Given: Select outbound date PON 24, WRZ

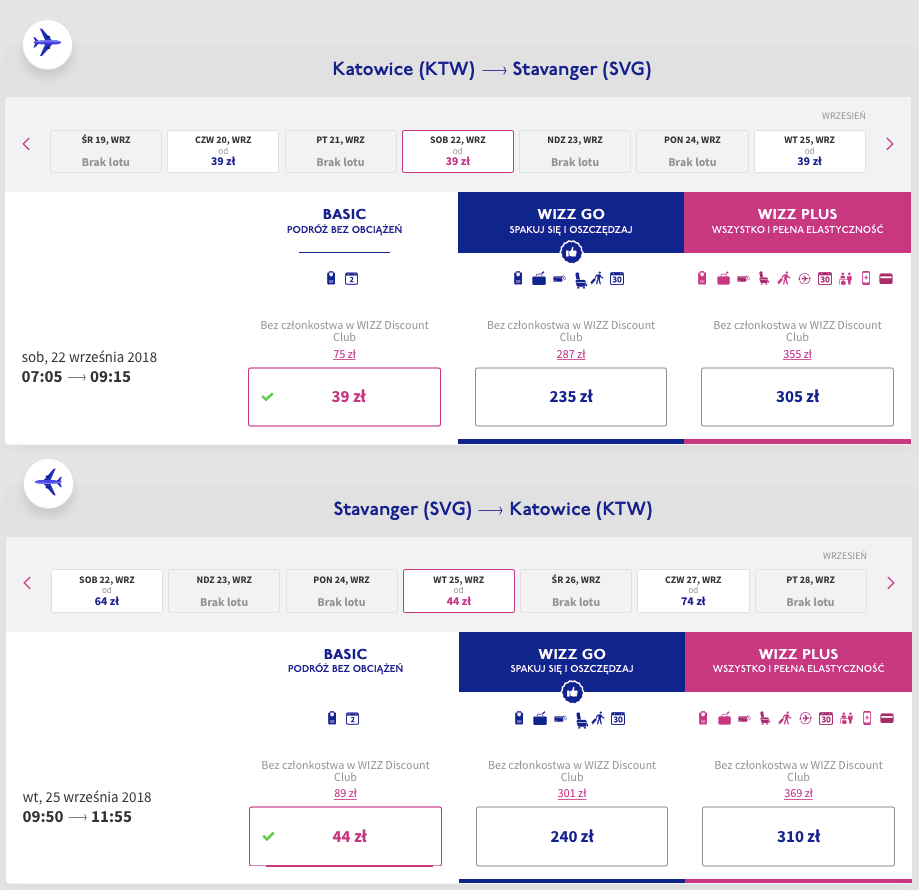Looking at the screenshot, I should coord(692,151).
